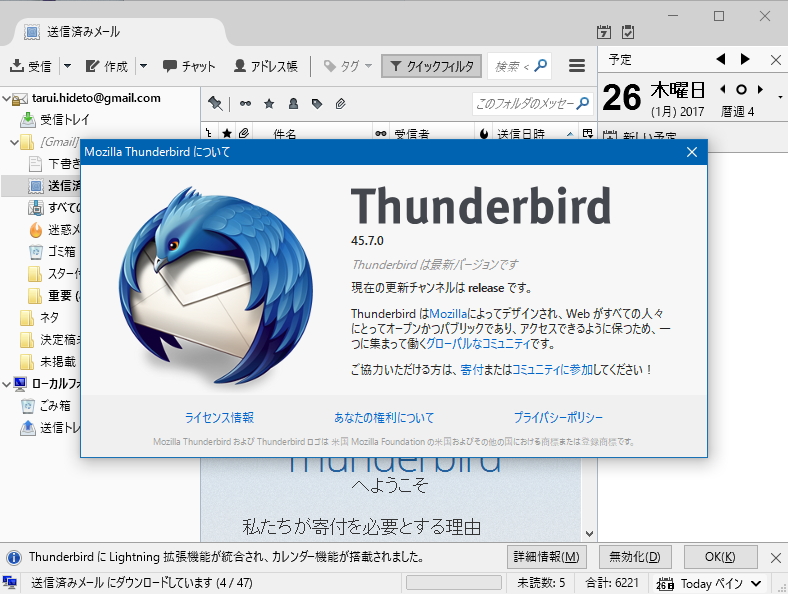Click the online status icon in status bar
The width and height of the screenshot is (788, 594).
pos(10,583)
